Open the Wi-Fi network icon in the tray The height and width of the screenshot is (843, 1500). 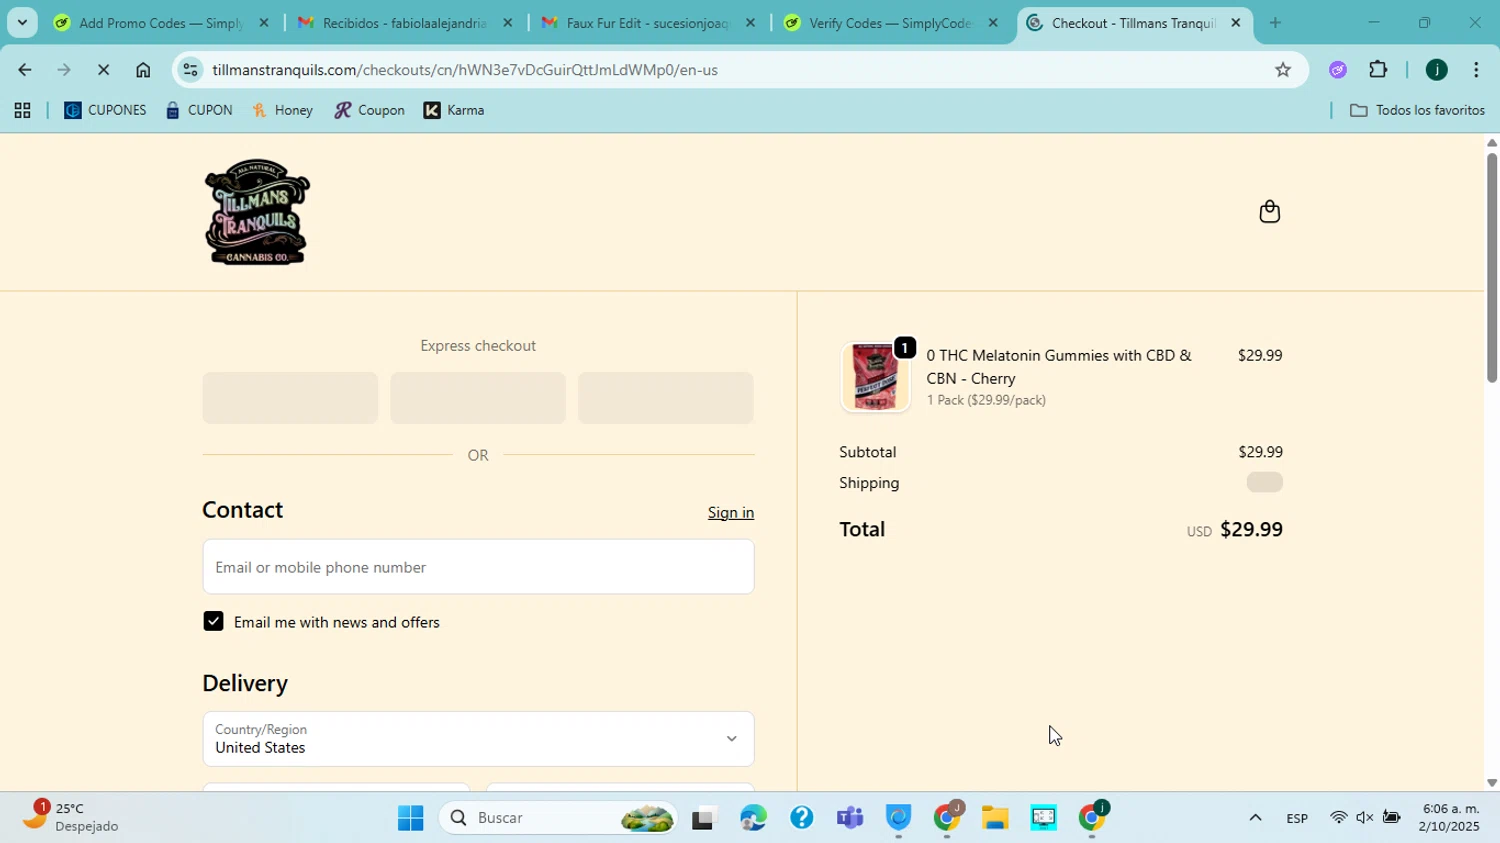[x=1338, y=818]
